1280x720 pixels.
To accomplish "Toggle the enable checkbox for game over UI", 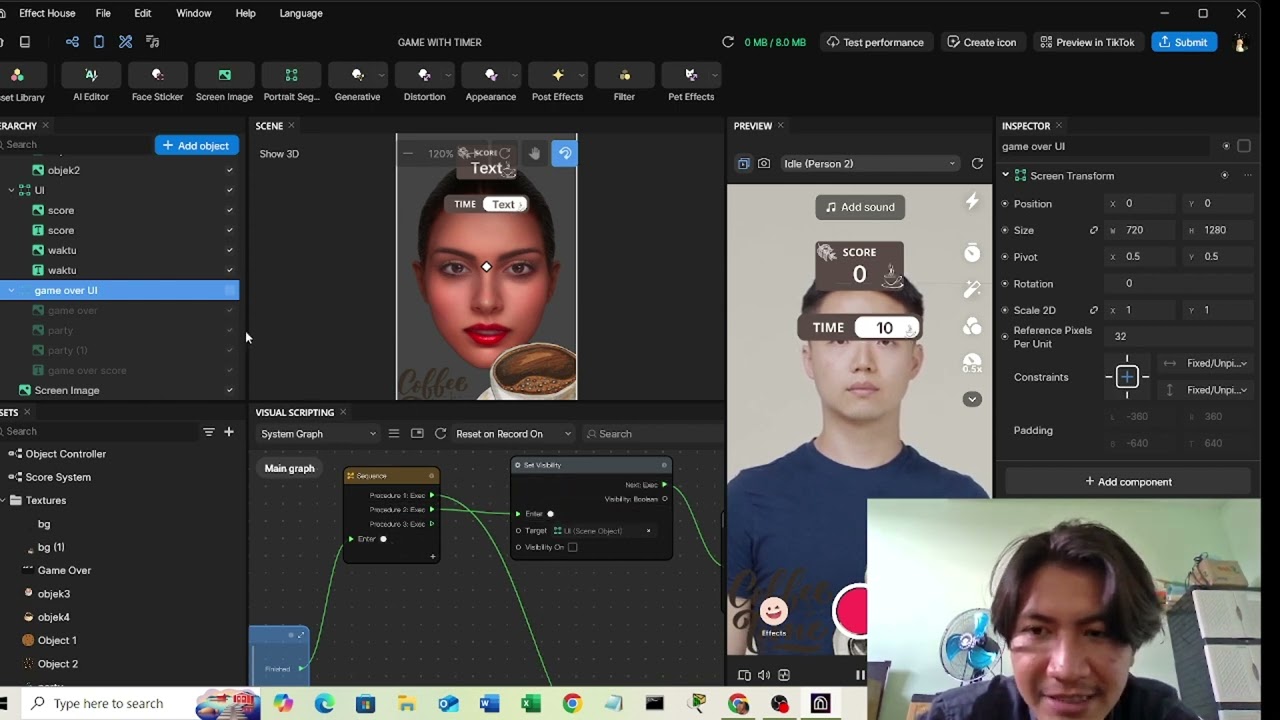I will click(1244, 146).
